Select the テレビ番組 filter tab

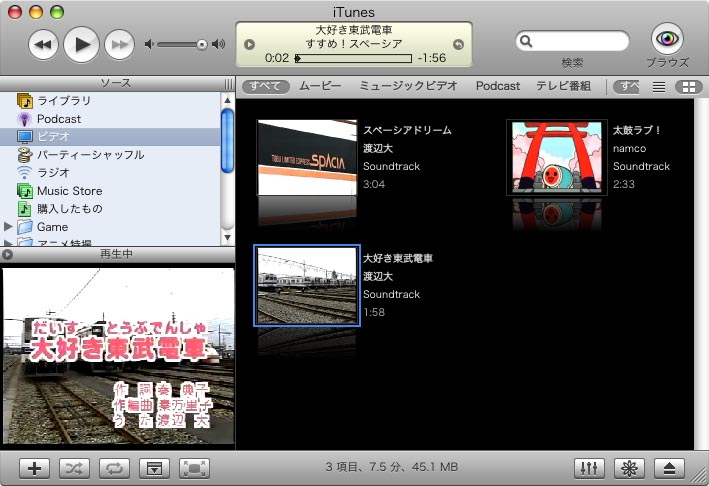click(x=563, y=86)
